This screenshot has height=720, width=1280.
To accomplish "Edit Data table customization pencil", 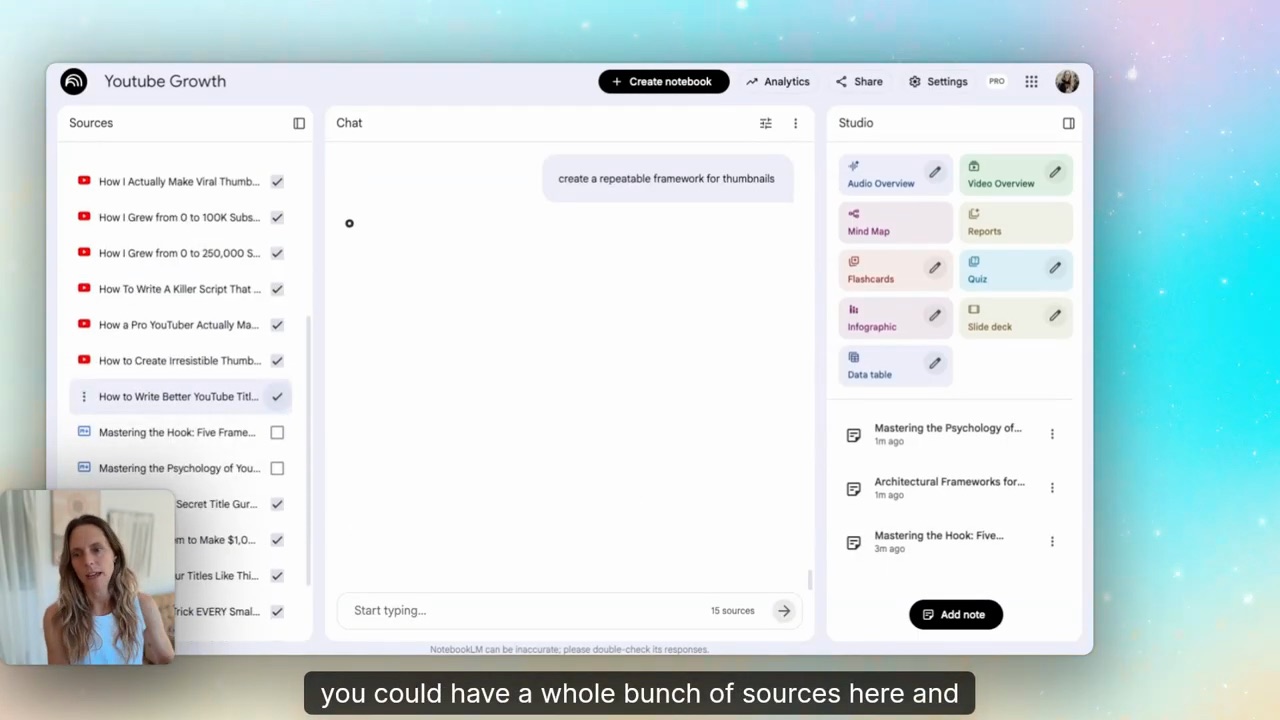I will (x=935, y=364).
